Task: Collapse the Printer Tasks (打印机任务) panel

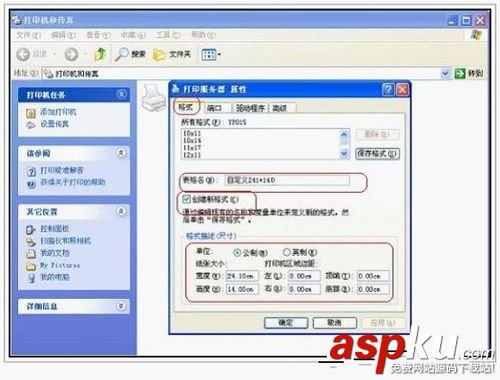Action: [x=122, y=95]
